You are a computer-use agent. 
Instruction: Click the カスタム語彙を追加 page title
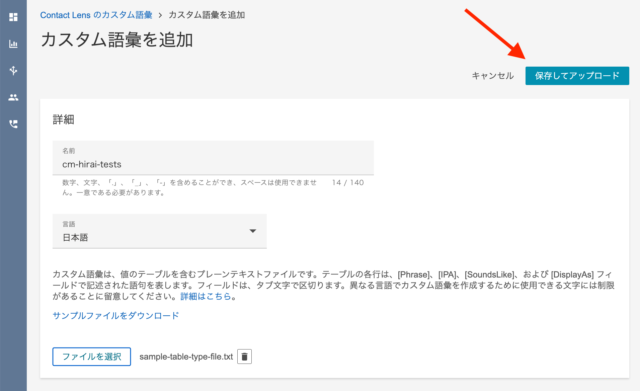[x=116, y=40]
